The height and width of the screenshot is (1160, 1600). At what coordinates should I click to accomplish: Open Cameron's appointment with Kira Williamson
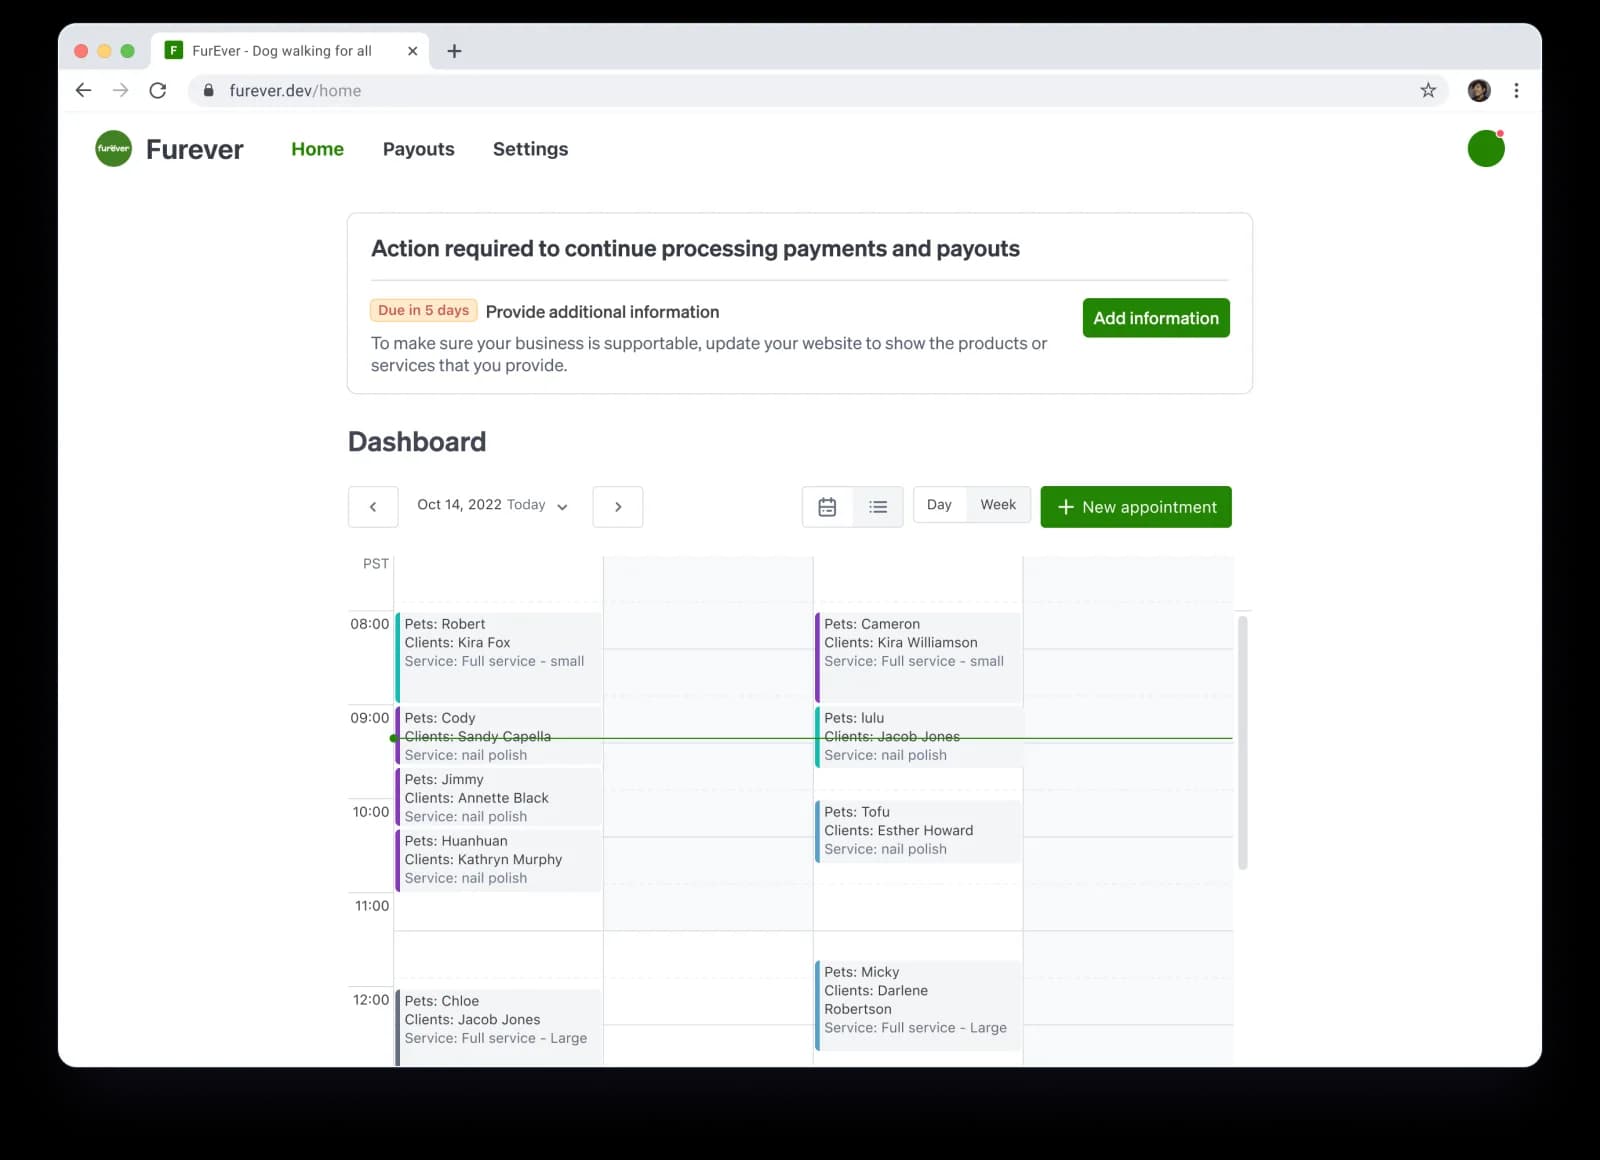point(918,657)
